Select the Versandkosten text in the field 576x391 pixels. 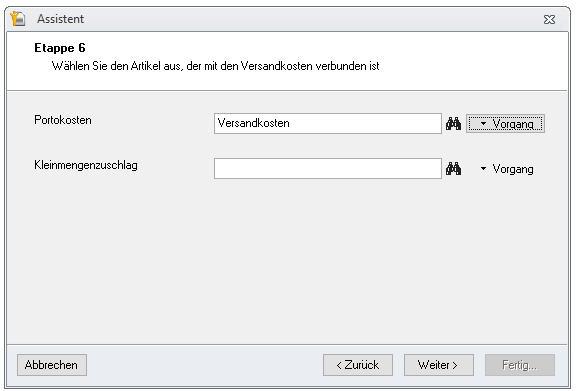point(253,123)
